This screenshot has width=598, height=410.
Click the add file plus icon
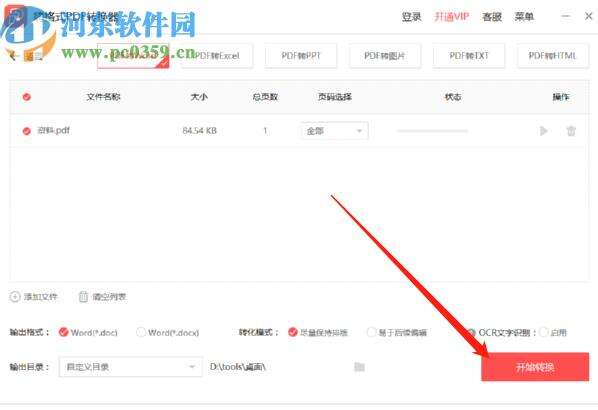click(14, 297)
